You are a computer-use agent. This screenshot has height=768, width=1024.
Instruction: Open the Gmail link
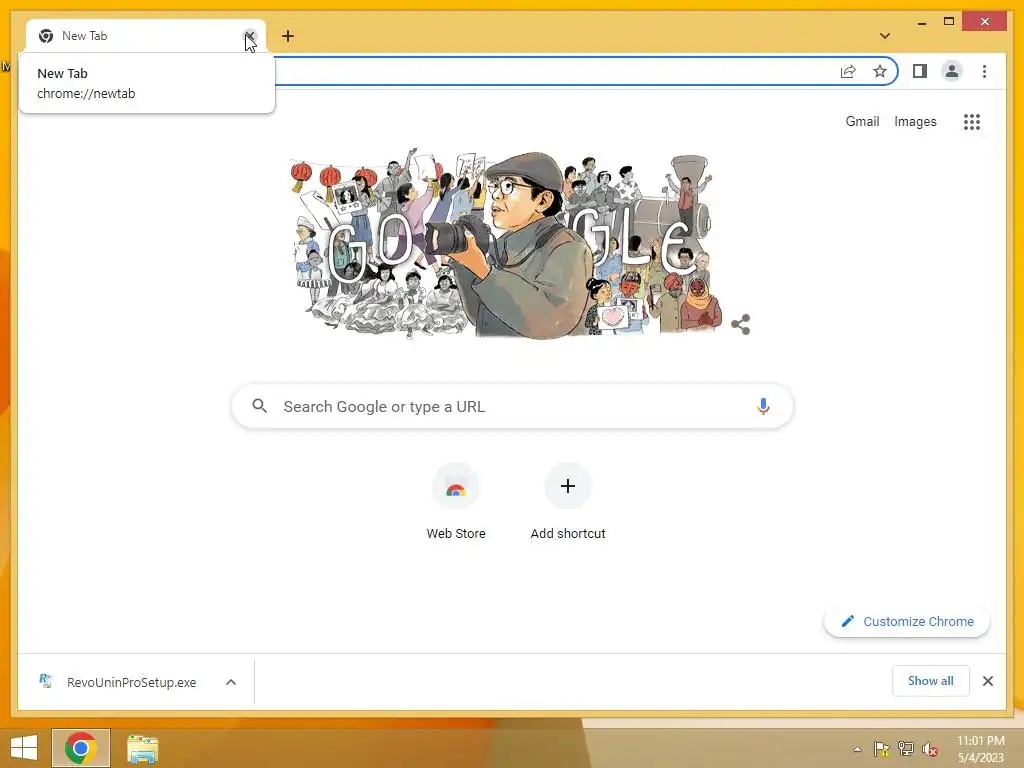pyautogui.click(x=862, y=121)
